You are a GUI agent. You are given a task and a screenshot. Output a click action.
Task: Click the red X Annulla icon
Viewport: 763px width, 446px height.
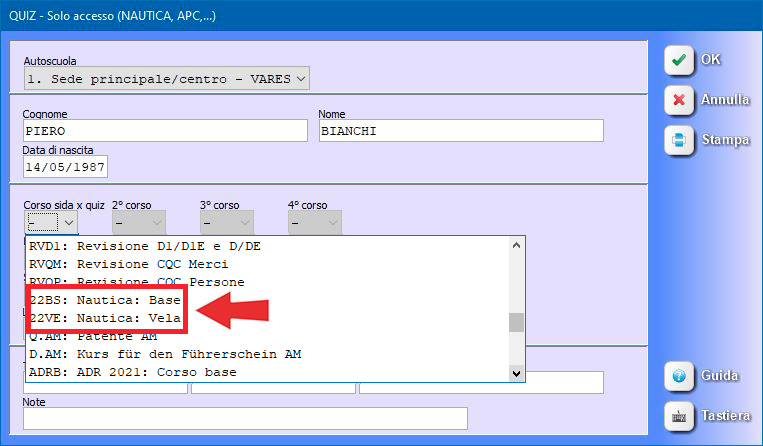click(x=679, y=100)
